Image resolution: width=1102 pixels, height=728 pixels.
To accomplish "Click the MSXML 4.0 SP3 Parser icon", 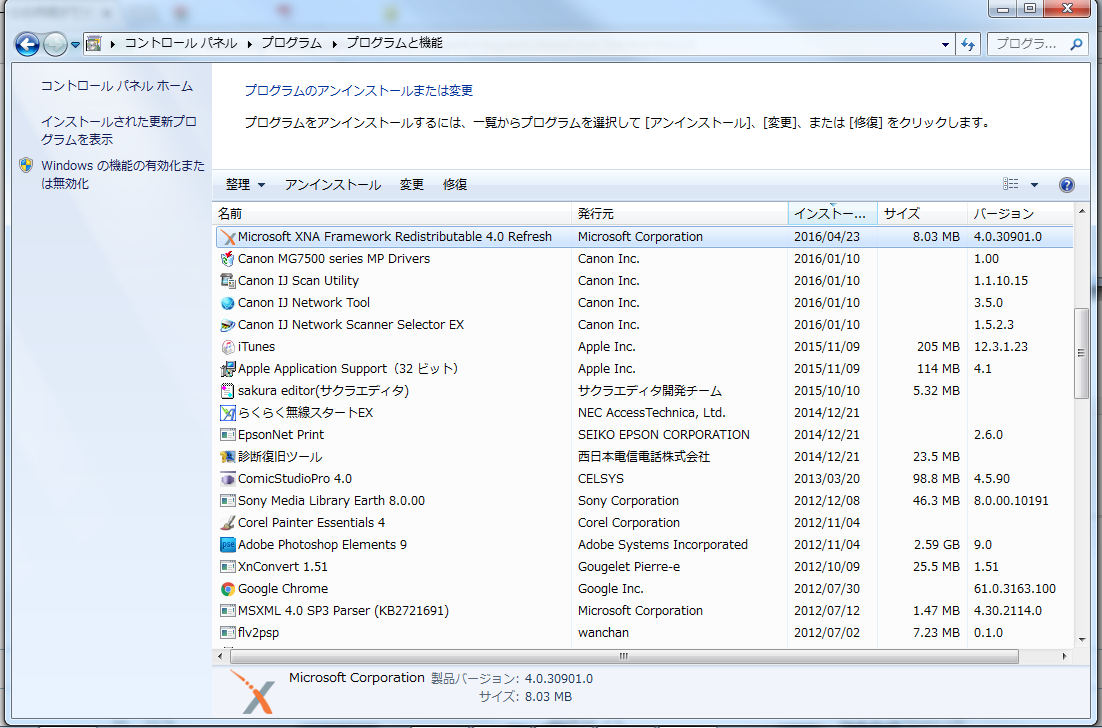I will [x=228, y=611].
